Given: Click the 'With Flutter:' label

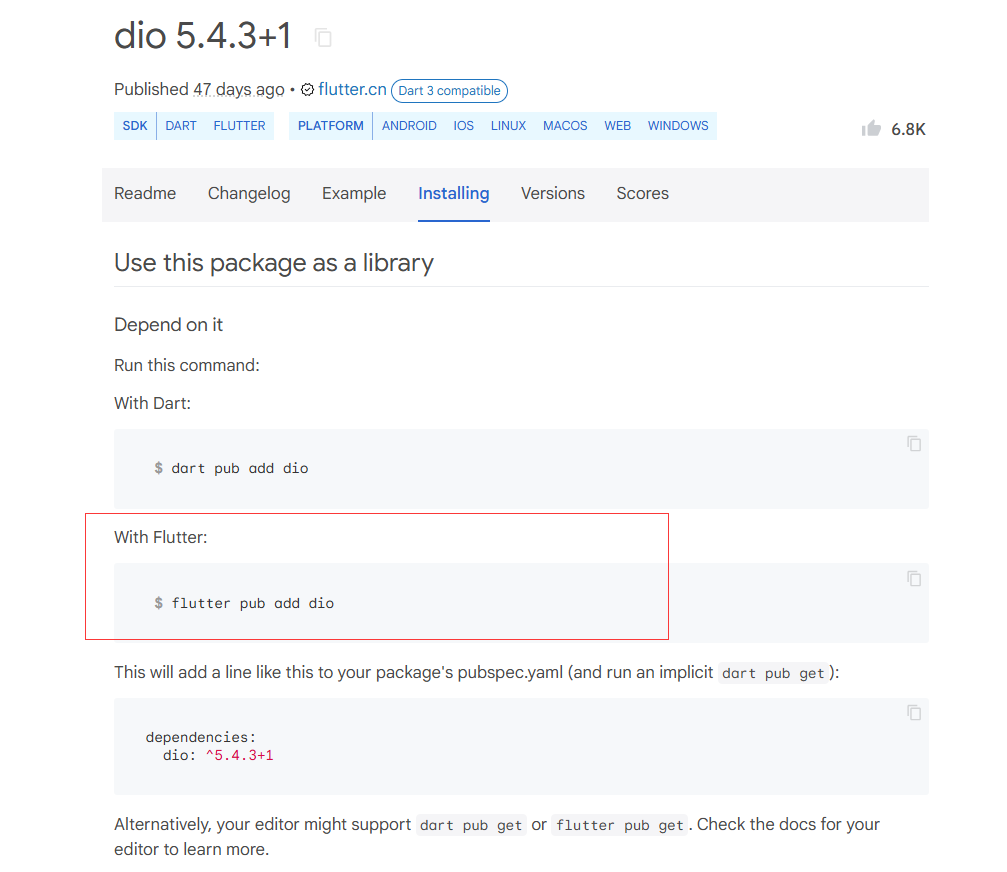Looking at the screenshot, I should click(x=161, y=537).
